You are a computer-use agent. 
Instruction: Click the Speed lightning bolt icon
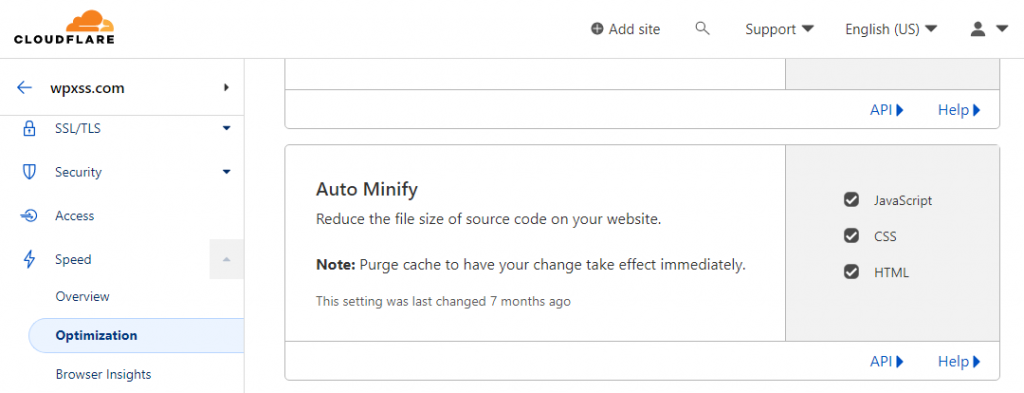coord(29,259)
